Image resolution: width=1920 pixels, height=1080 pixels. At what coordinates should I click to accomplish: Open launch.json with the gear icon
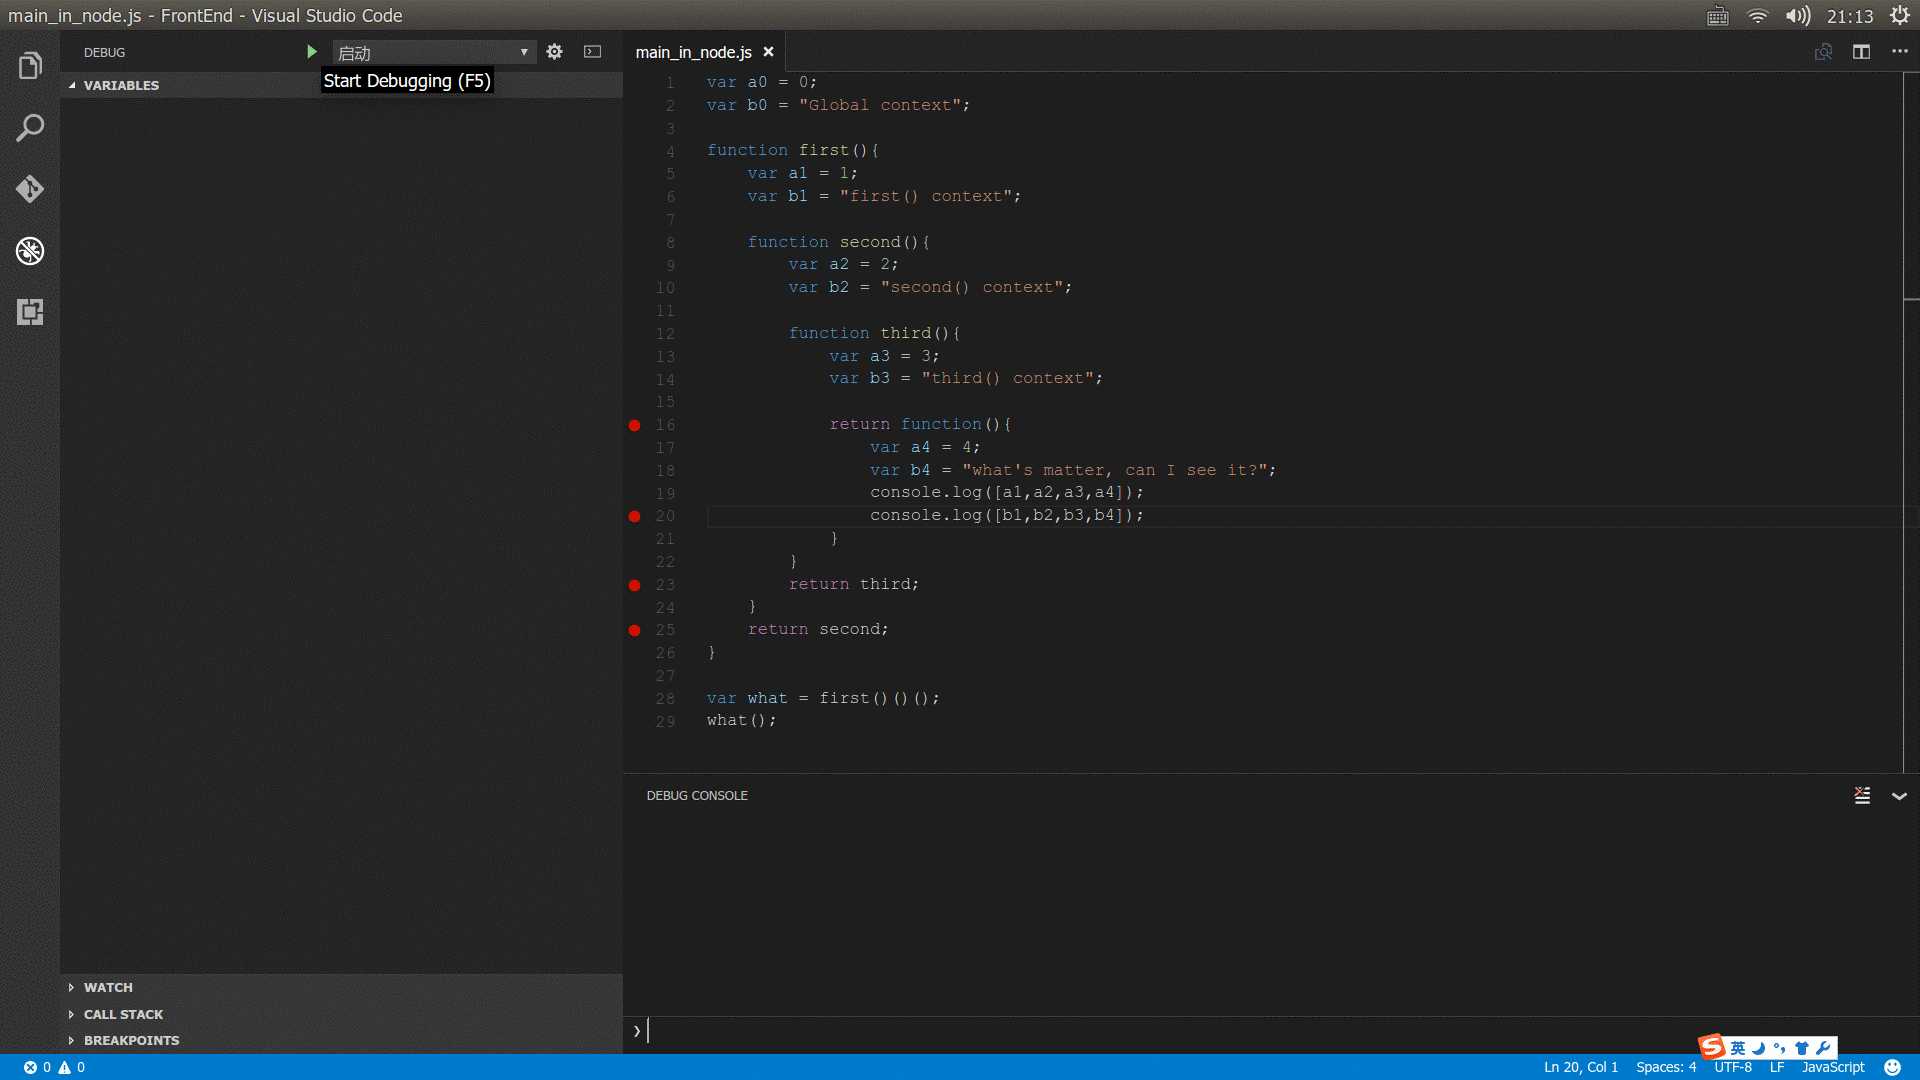pyautogui.click(x=555, y=52)
